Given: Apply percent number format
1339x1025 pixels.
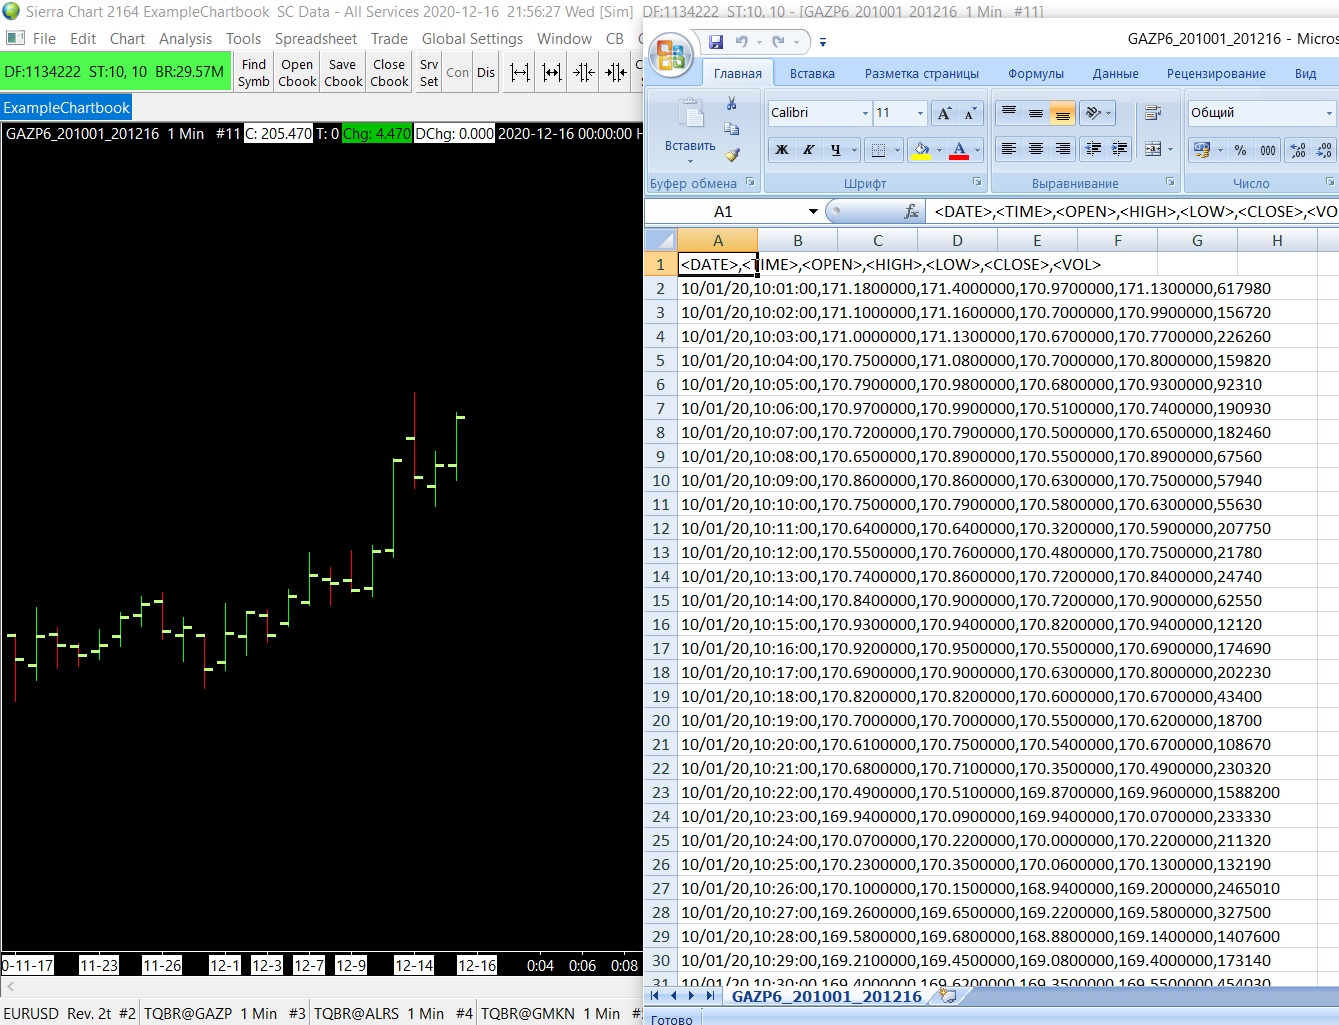Looking at the screenshot, I should tap(1240, 150).
